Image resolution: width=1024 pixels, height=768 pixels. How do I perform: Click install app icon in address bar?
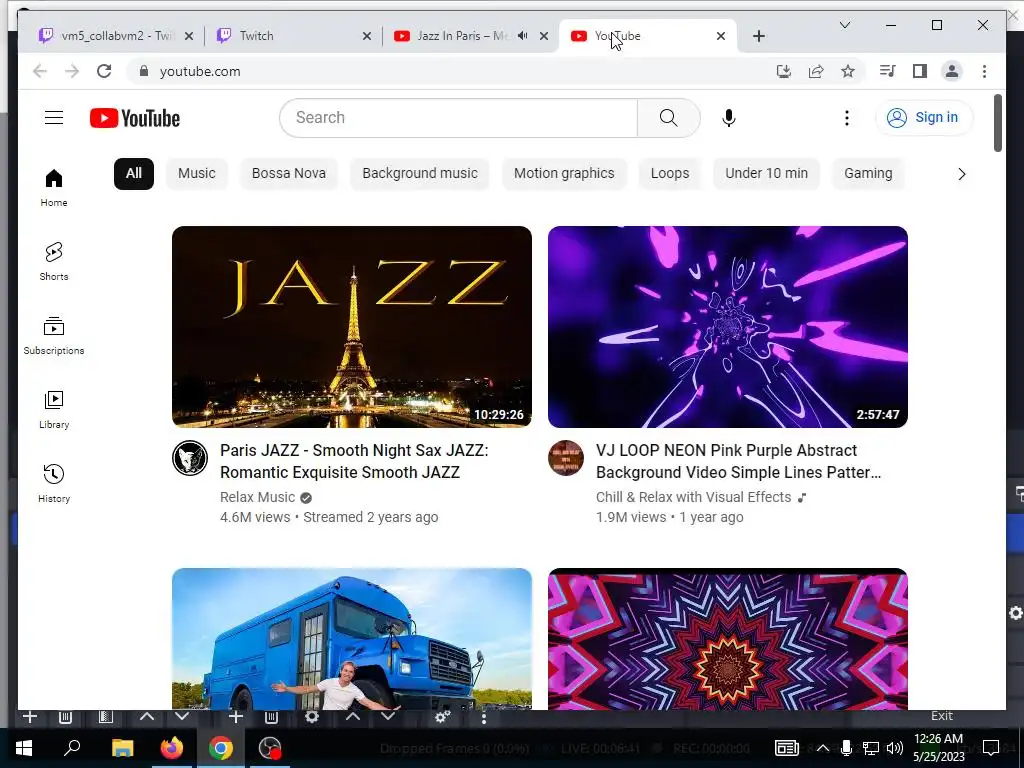(x=784, y=71)
